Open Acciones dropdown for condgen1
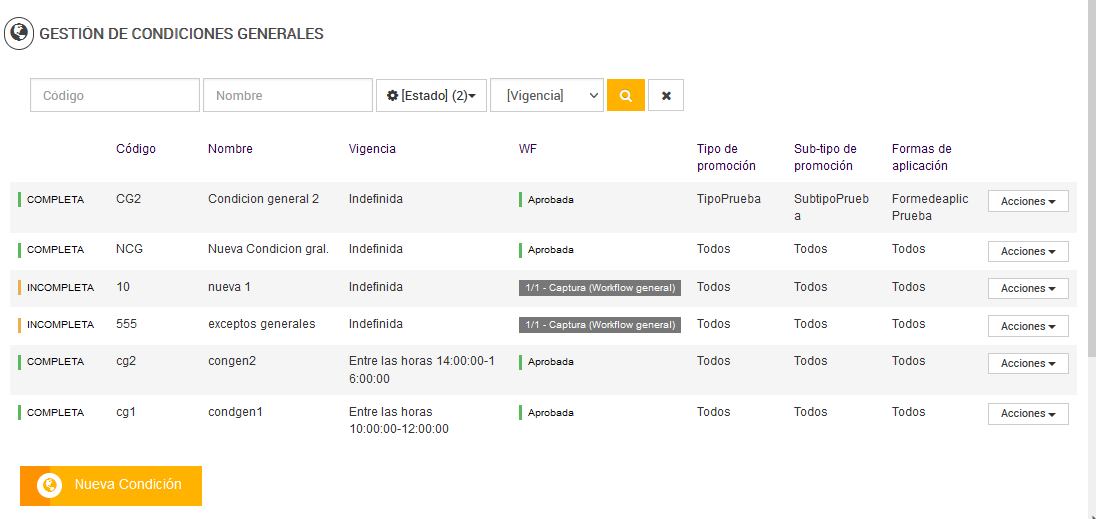The width and height of the screenshot is (1096, 519). click(1028, 413)
